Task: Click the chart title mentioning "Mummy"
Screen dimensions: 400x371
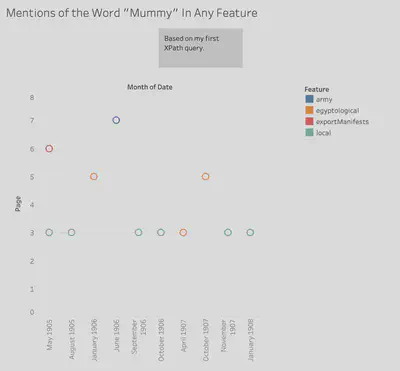Action: tap(132, 13)
